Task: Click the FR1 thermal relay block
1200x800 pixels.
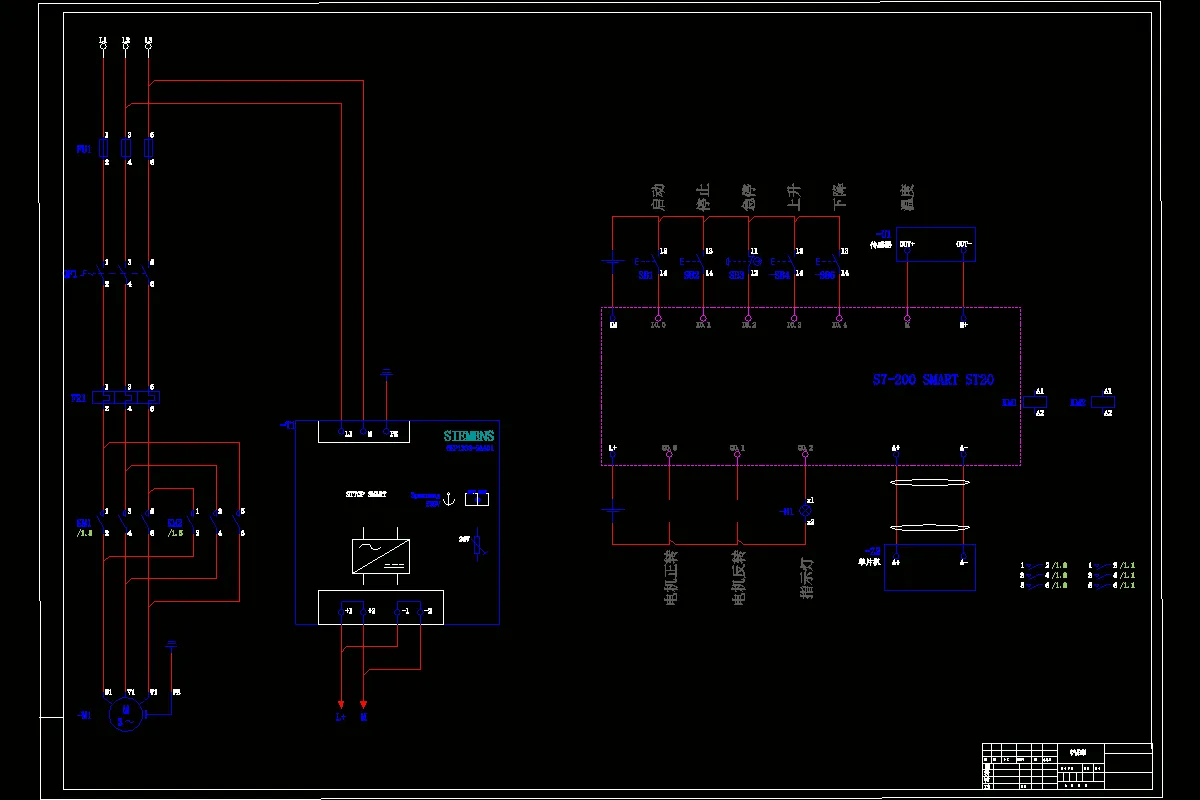Action: point(126,397)
